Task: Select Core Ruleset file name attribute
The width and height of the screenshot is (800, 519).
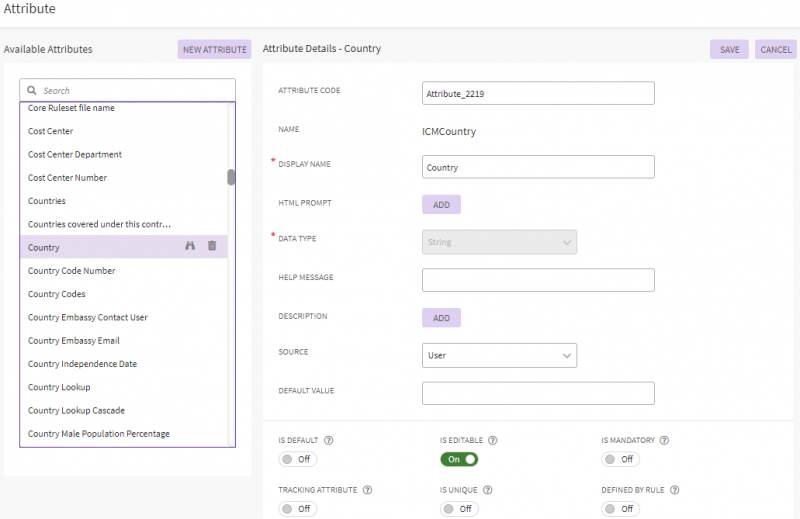Action: coord(123,108)
